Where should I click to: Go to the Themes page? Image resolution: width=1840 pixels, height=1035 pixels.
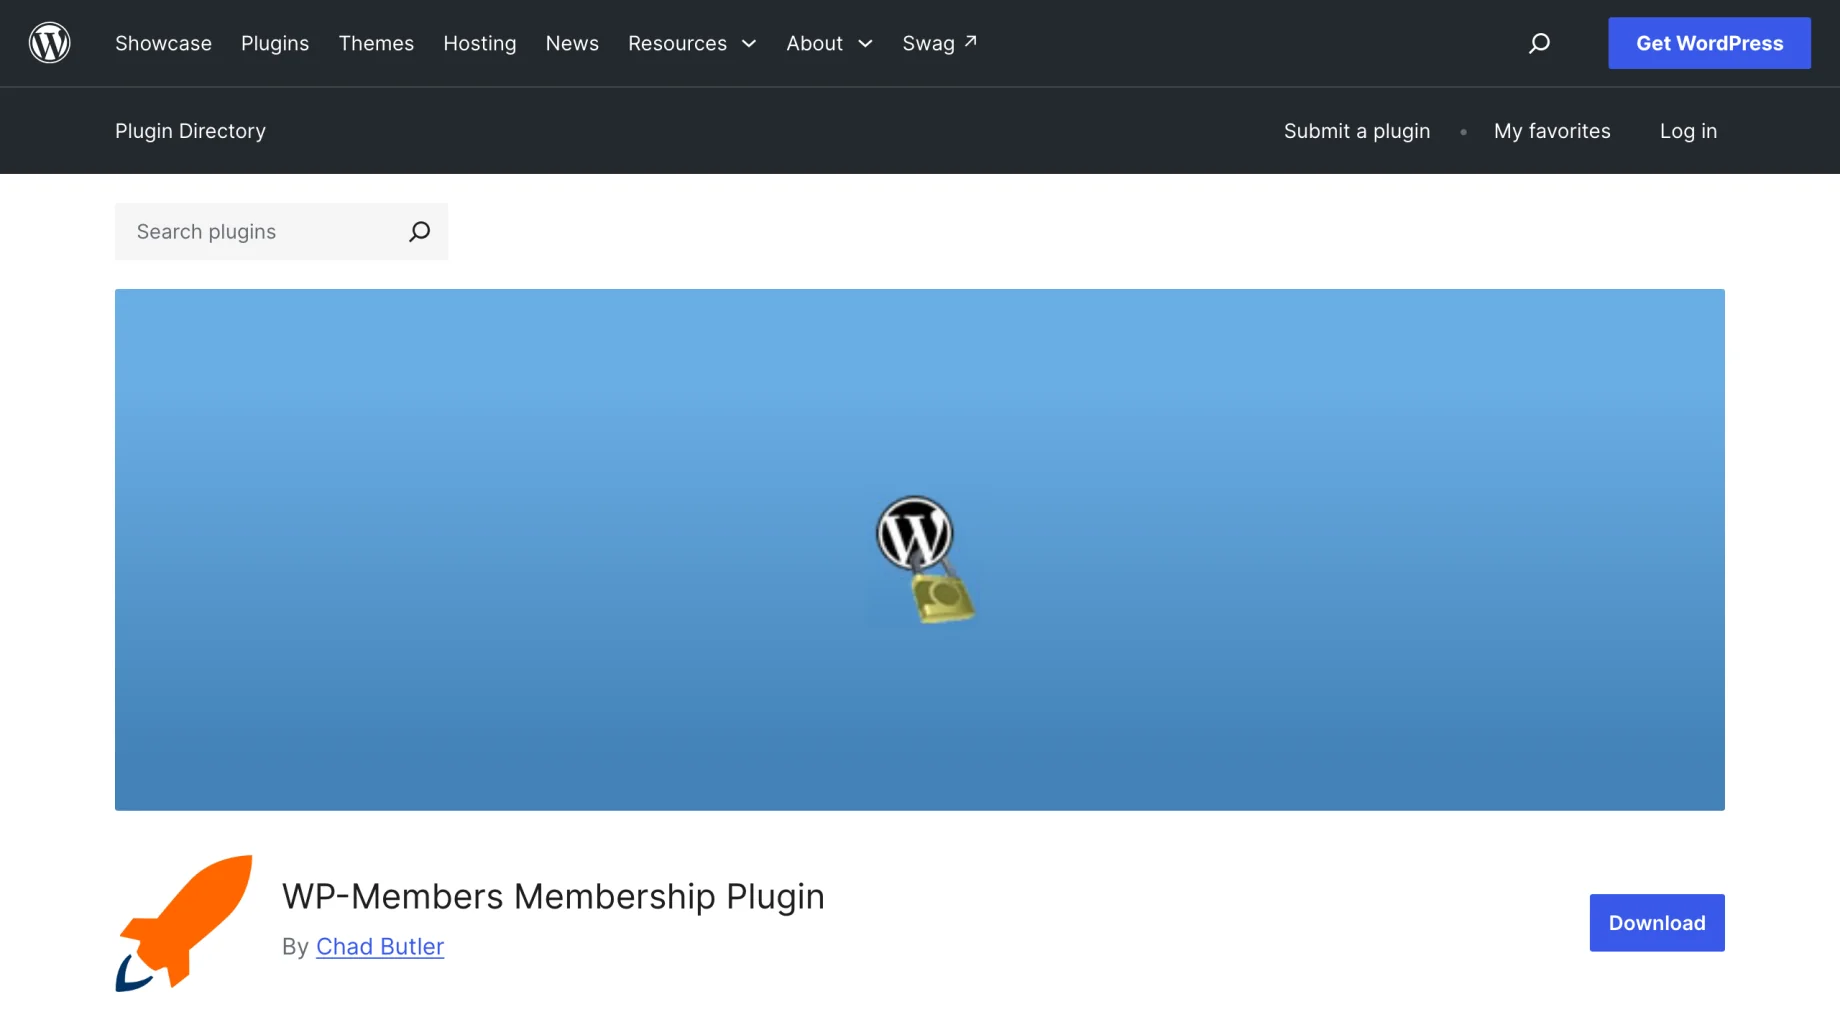(376, 43)
